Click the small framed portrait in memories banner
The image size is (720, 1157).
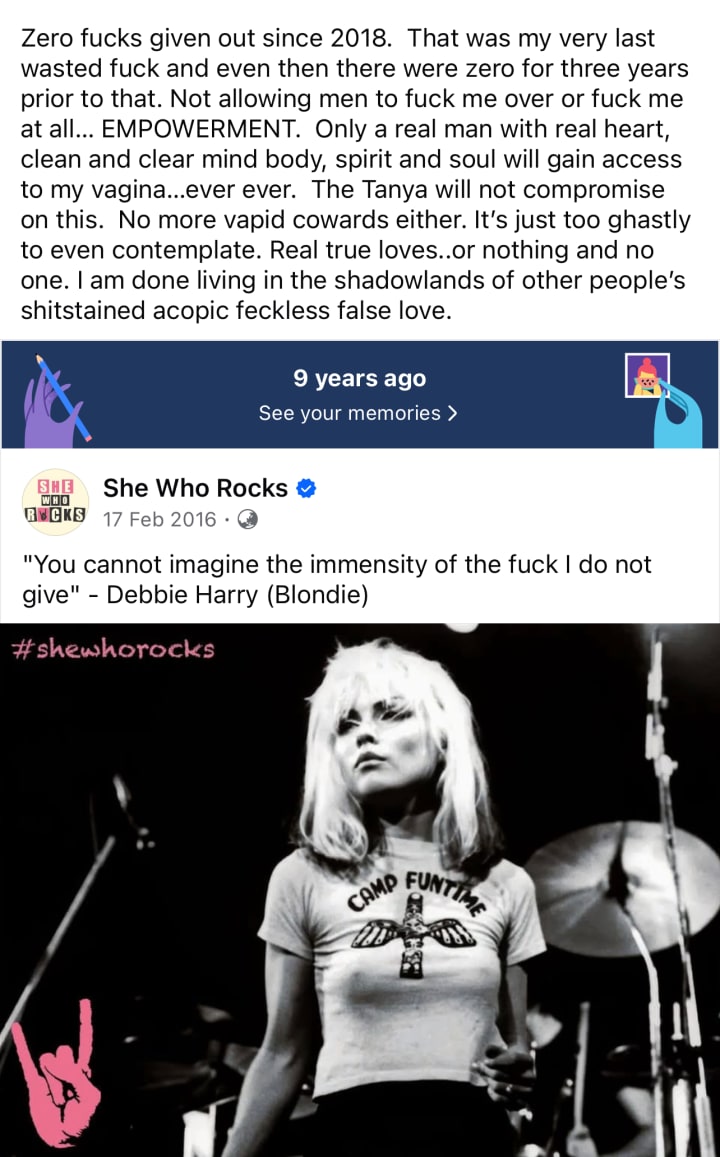click(647, 375)
